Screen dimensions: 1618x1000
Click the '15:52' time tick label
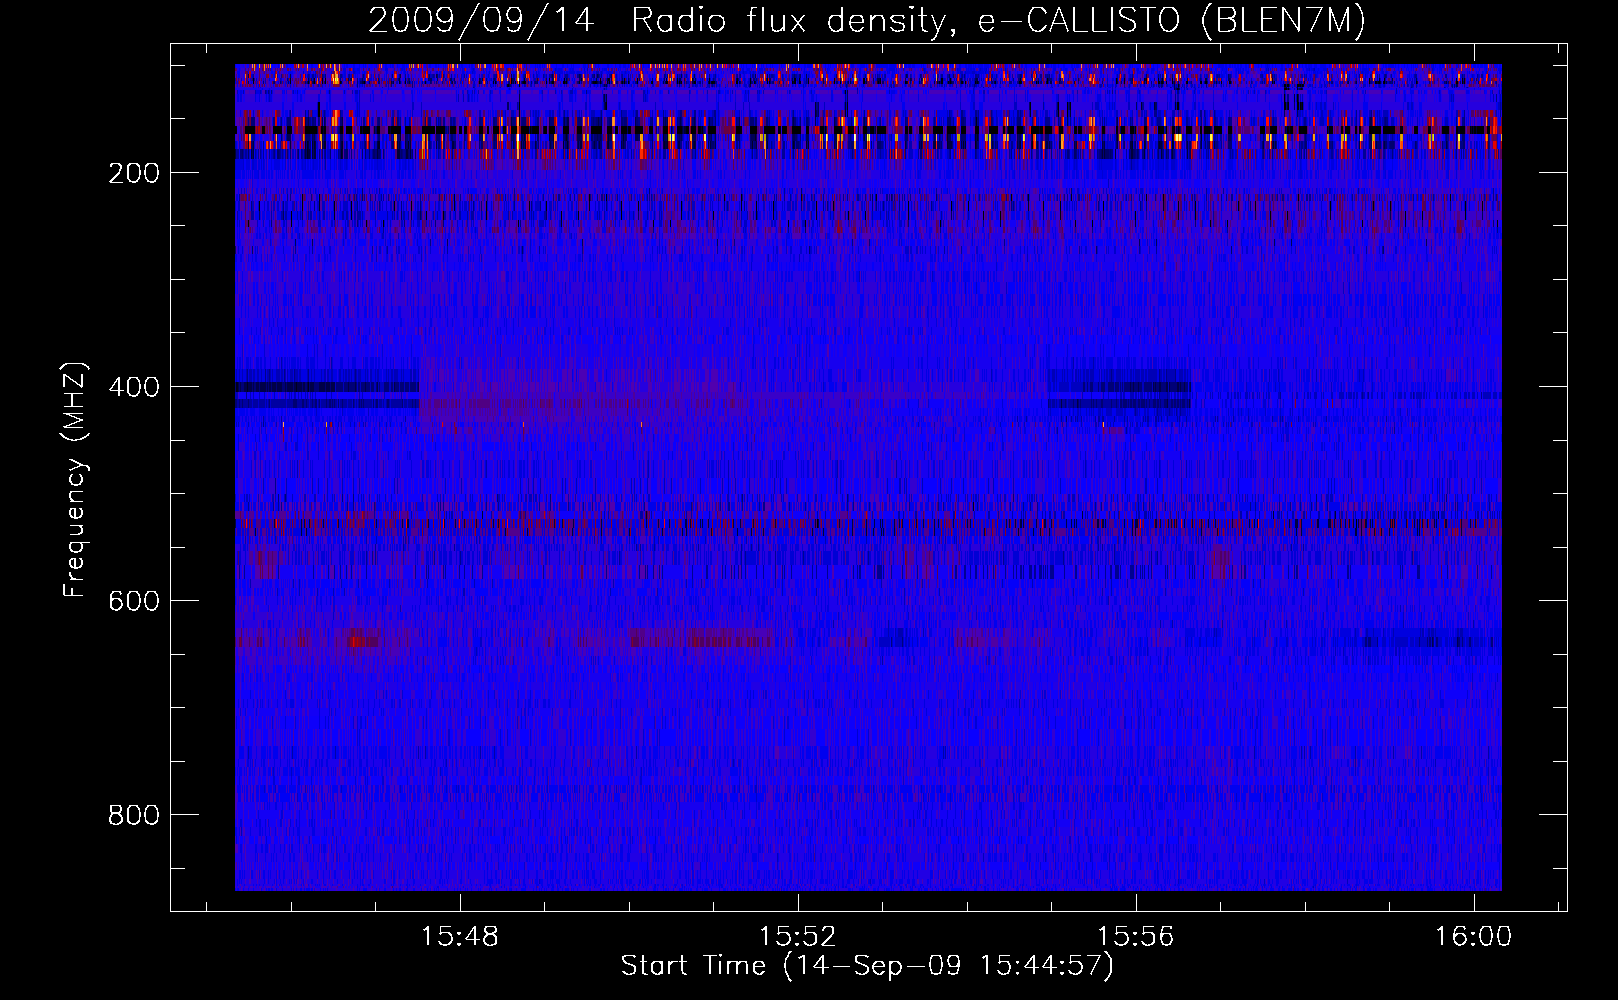click(x=797, y=937)
